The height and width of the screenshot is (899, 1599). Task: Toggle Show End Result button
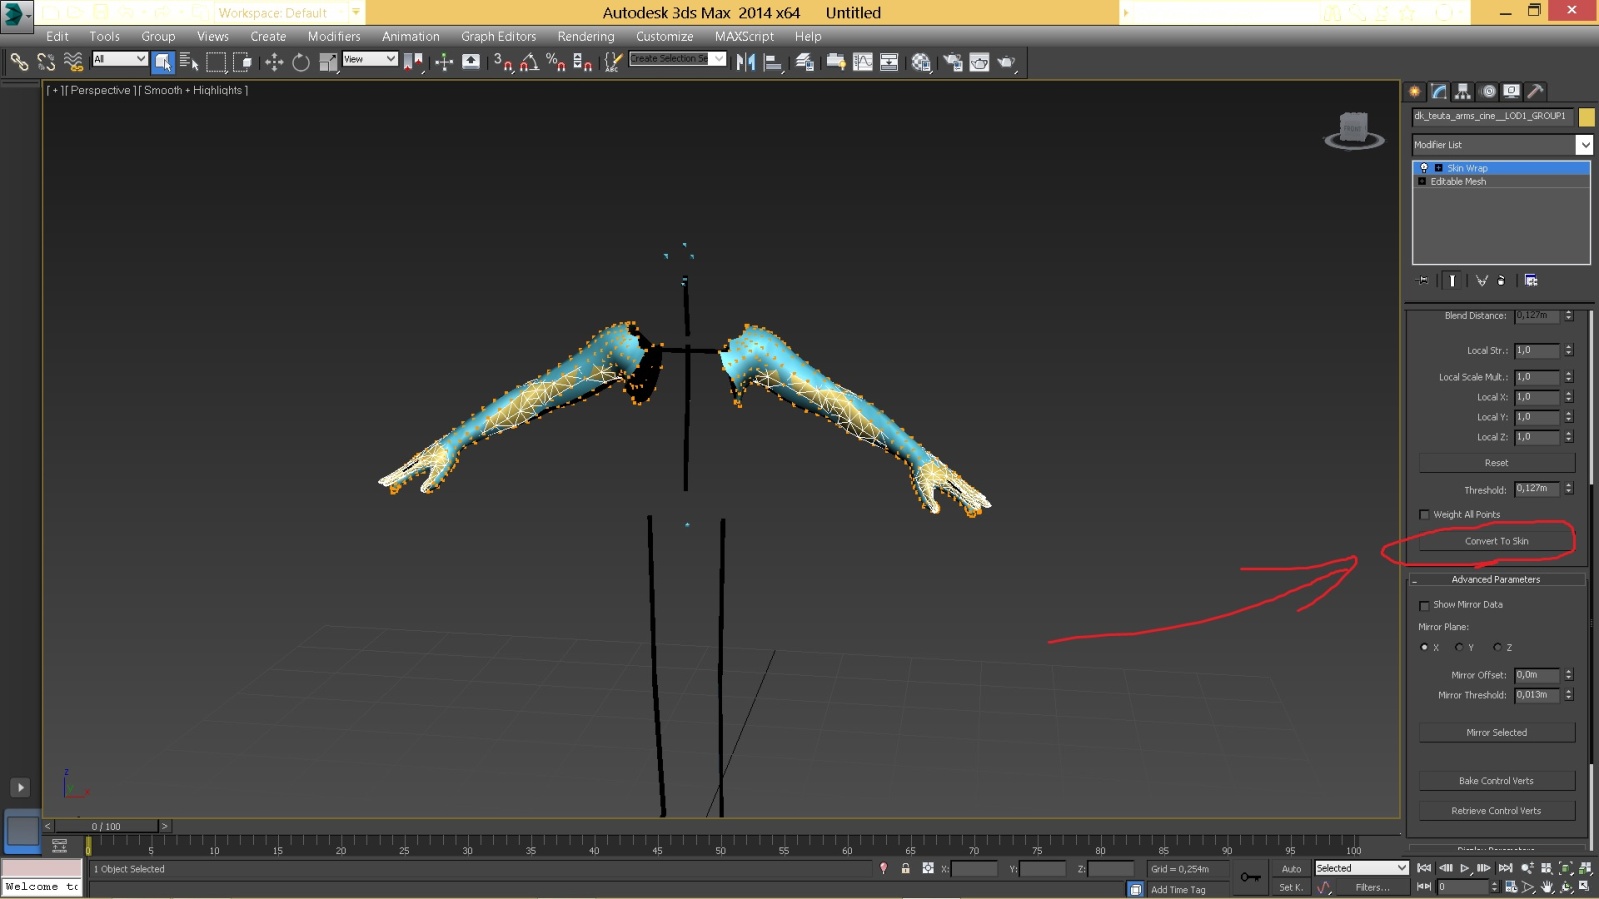click(x=1452, y=281)
